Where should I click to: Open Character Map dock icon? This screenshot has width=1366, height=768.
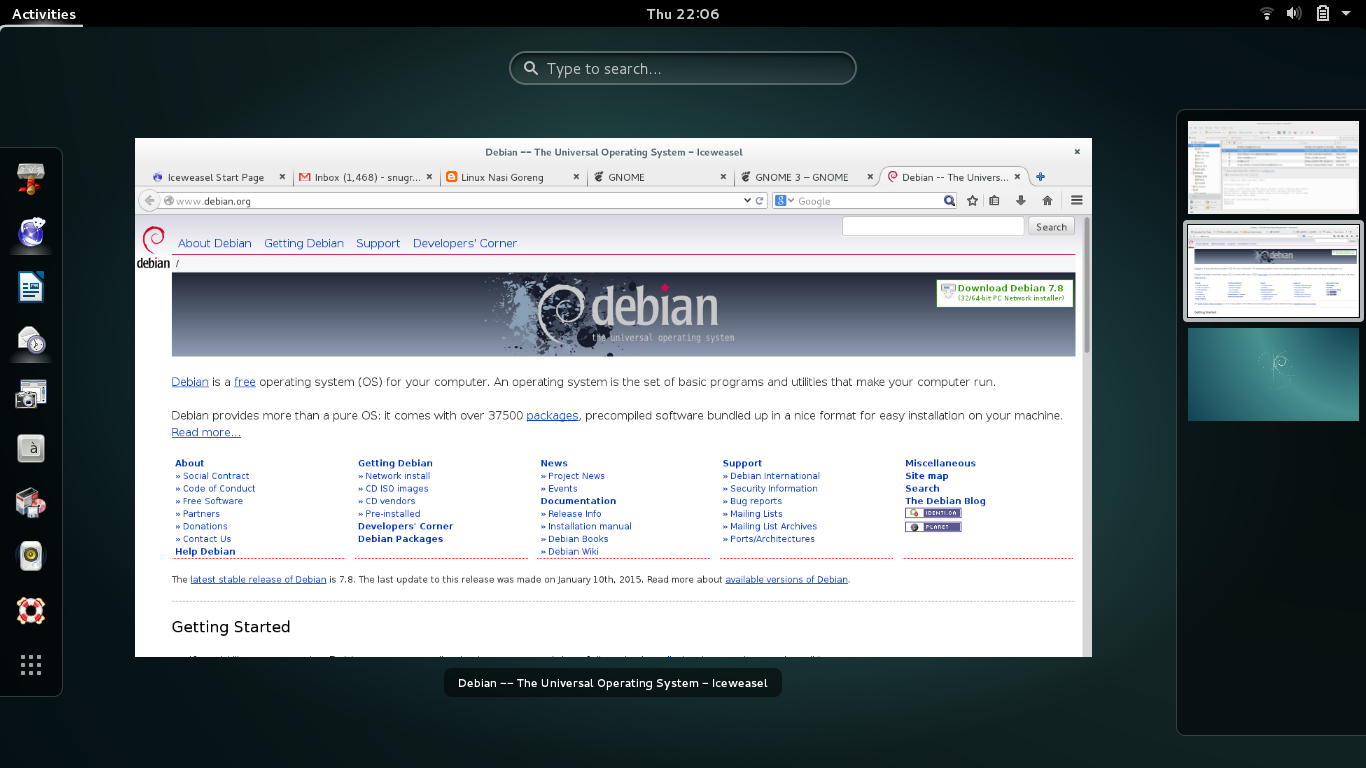31,449
